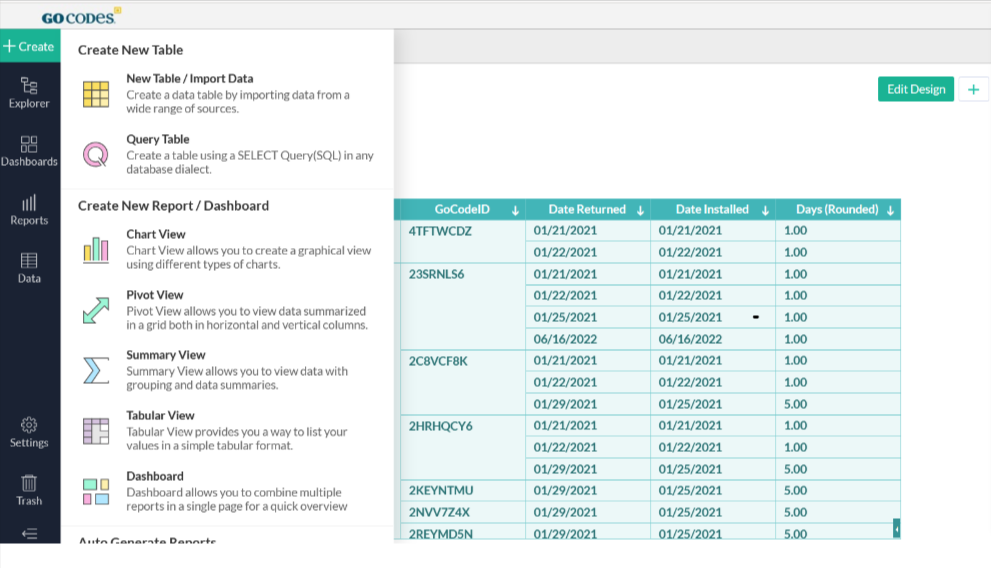Click the 06/16/2022 Date Installed cell
Screen dimensions: 991x568
click(x=713, y=339)
